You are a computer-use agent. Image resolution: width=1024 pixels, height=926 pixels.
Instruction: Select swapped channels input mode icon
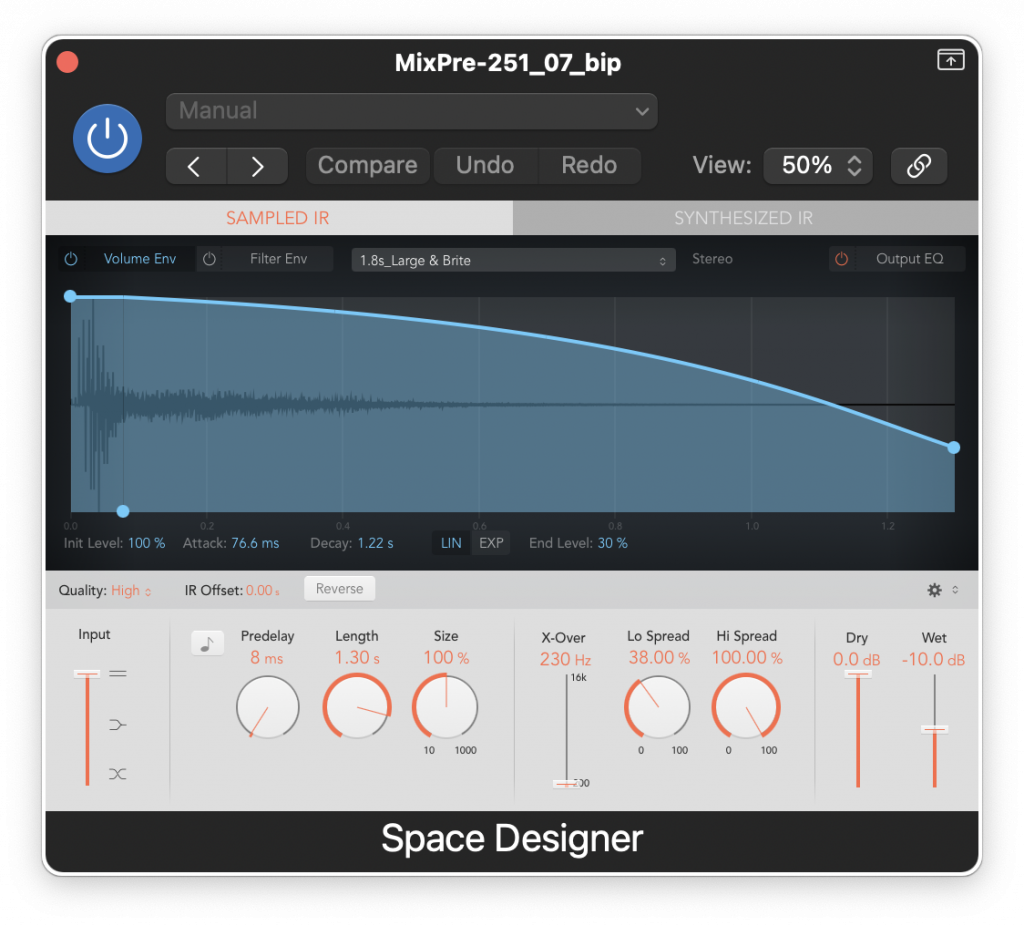[118, 774]
